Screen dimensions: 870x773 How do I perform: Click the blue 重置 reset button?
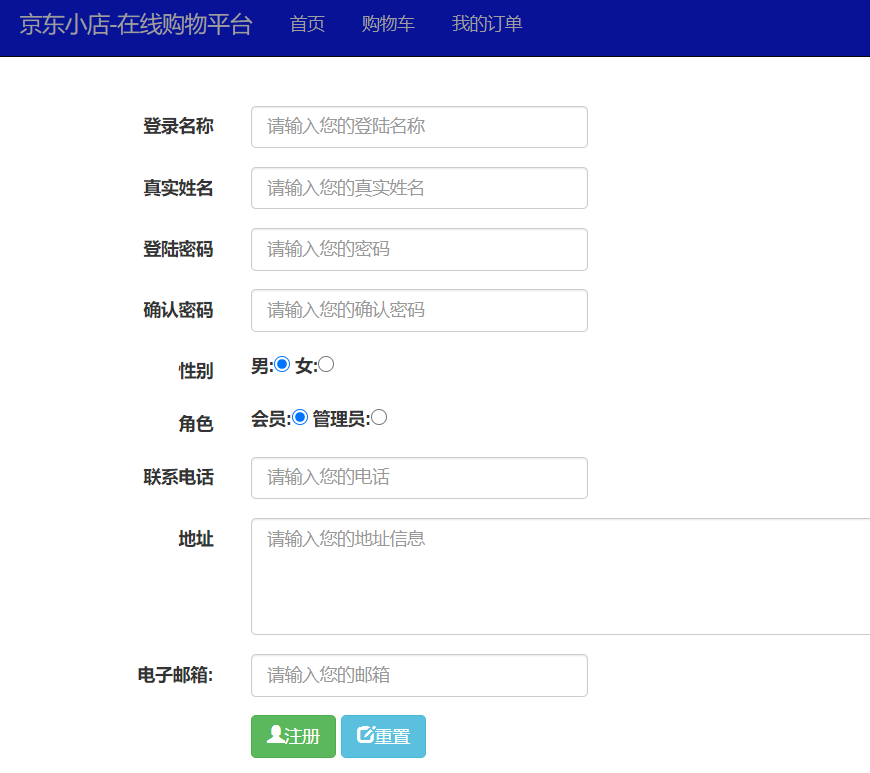383,736
